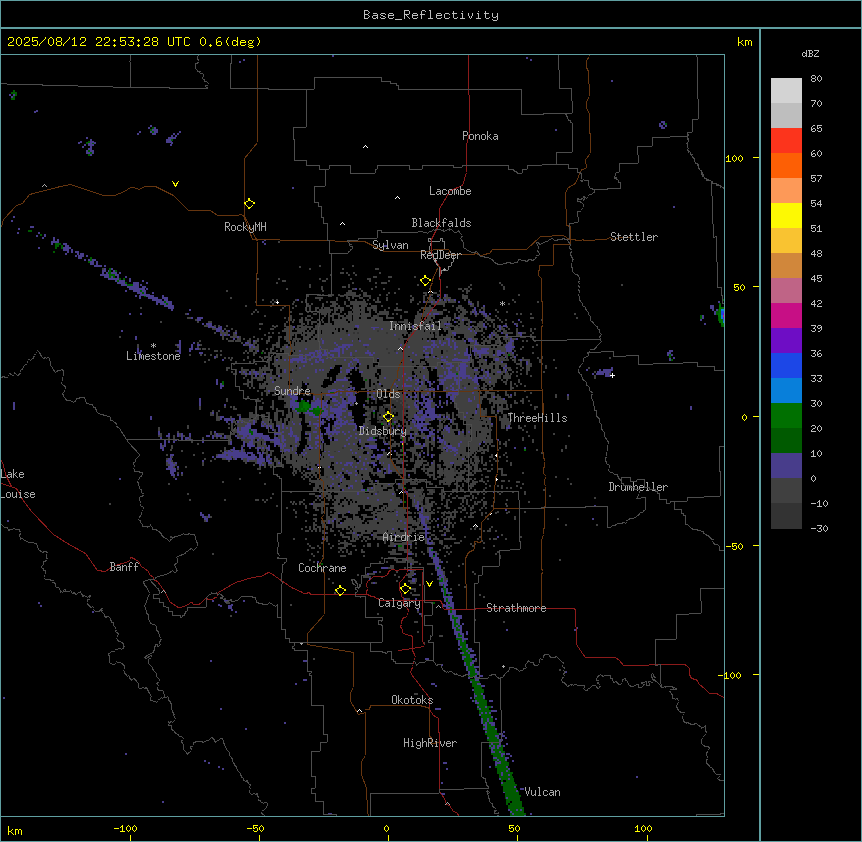This screenshot has width=862, height=842.
Task: Click the ThreeHills town label
Action: click(537, 418)
